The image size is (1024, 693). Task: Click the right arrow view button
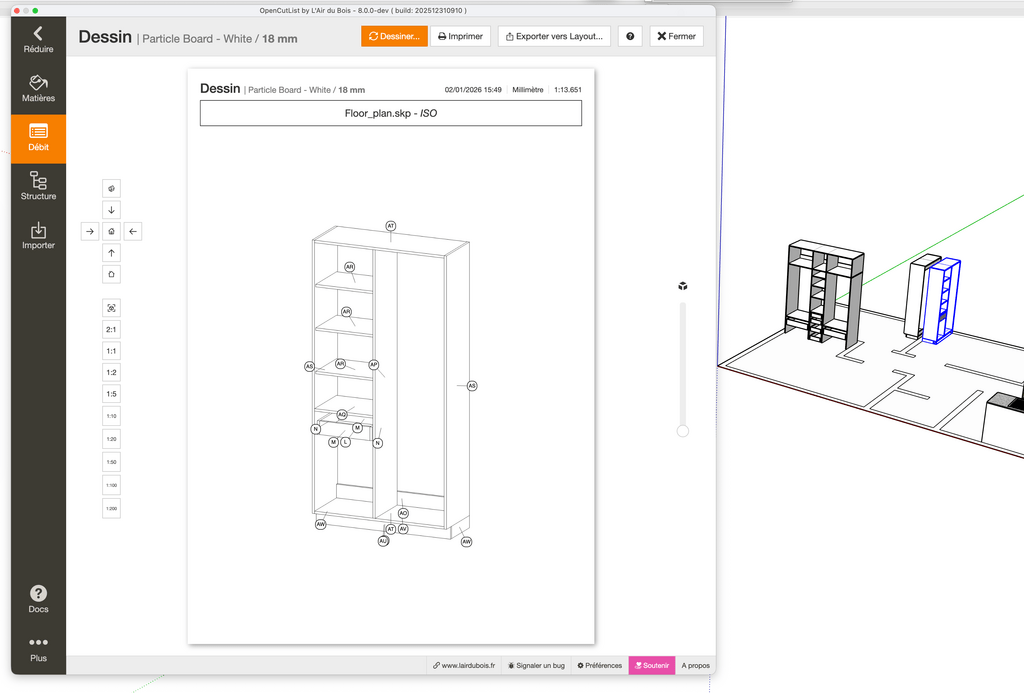tap(90, 232)
